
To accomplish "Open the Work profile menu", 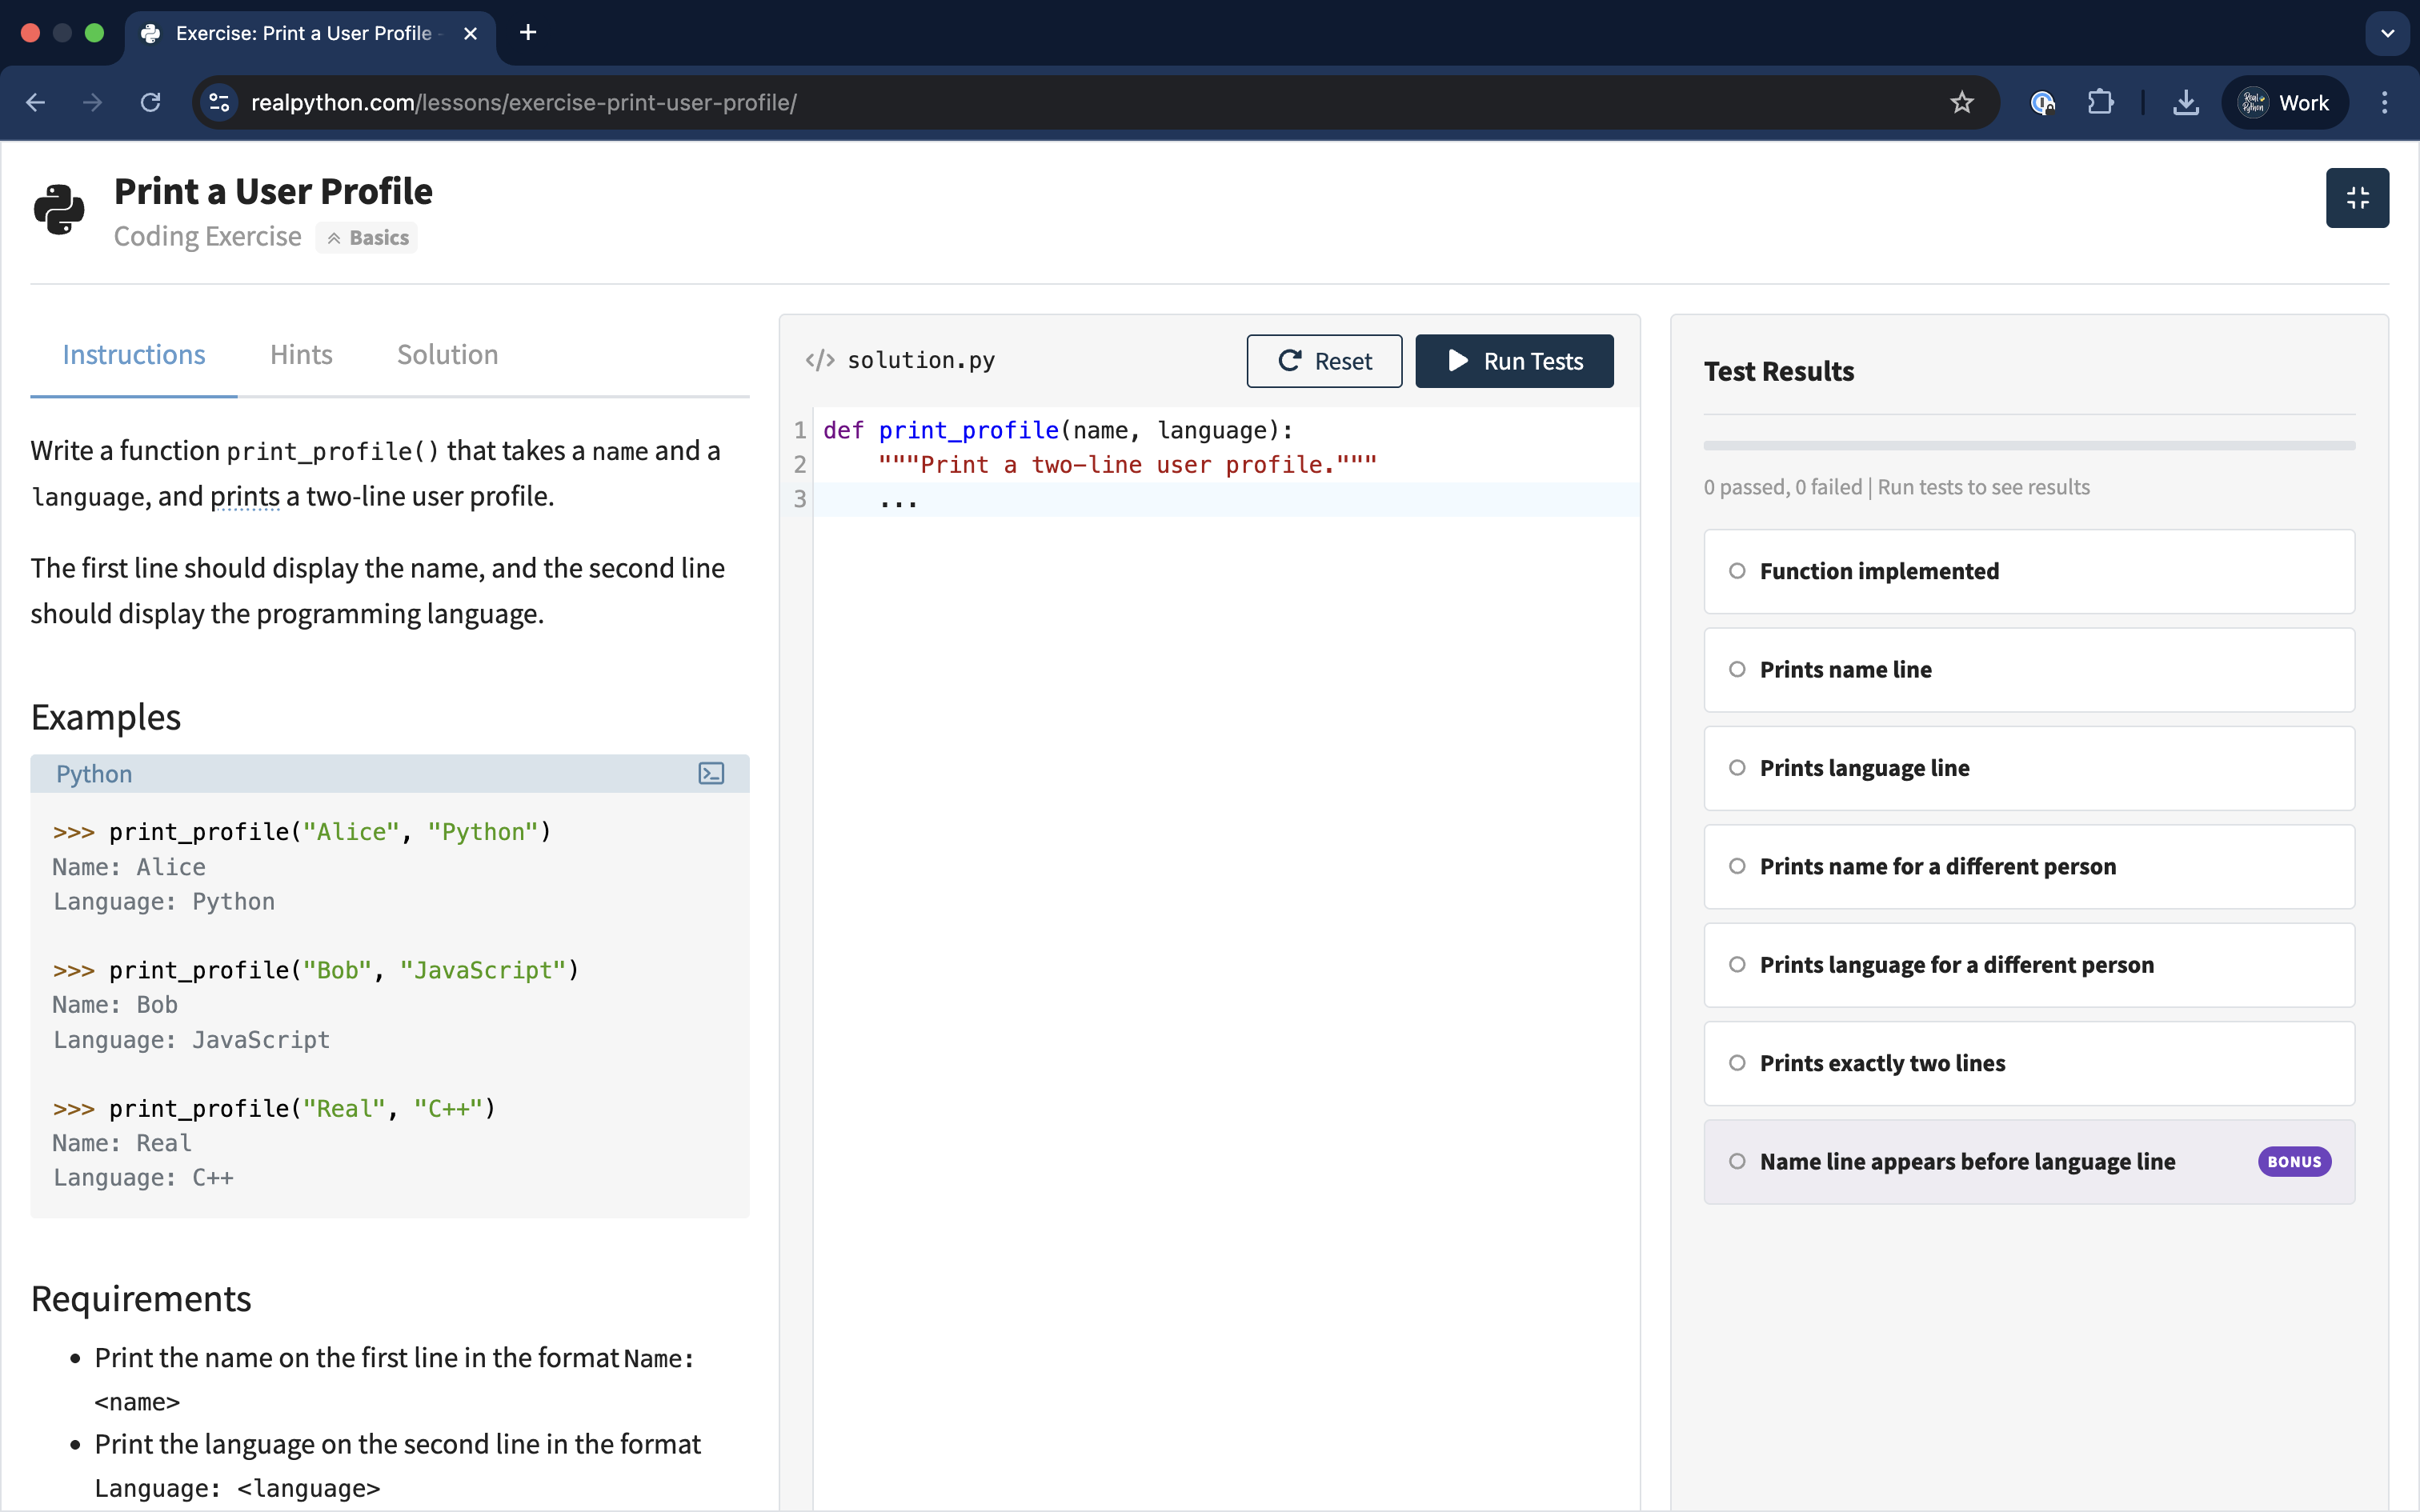I will (x=2284, y=102).
